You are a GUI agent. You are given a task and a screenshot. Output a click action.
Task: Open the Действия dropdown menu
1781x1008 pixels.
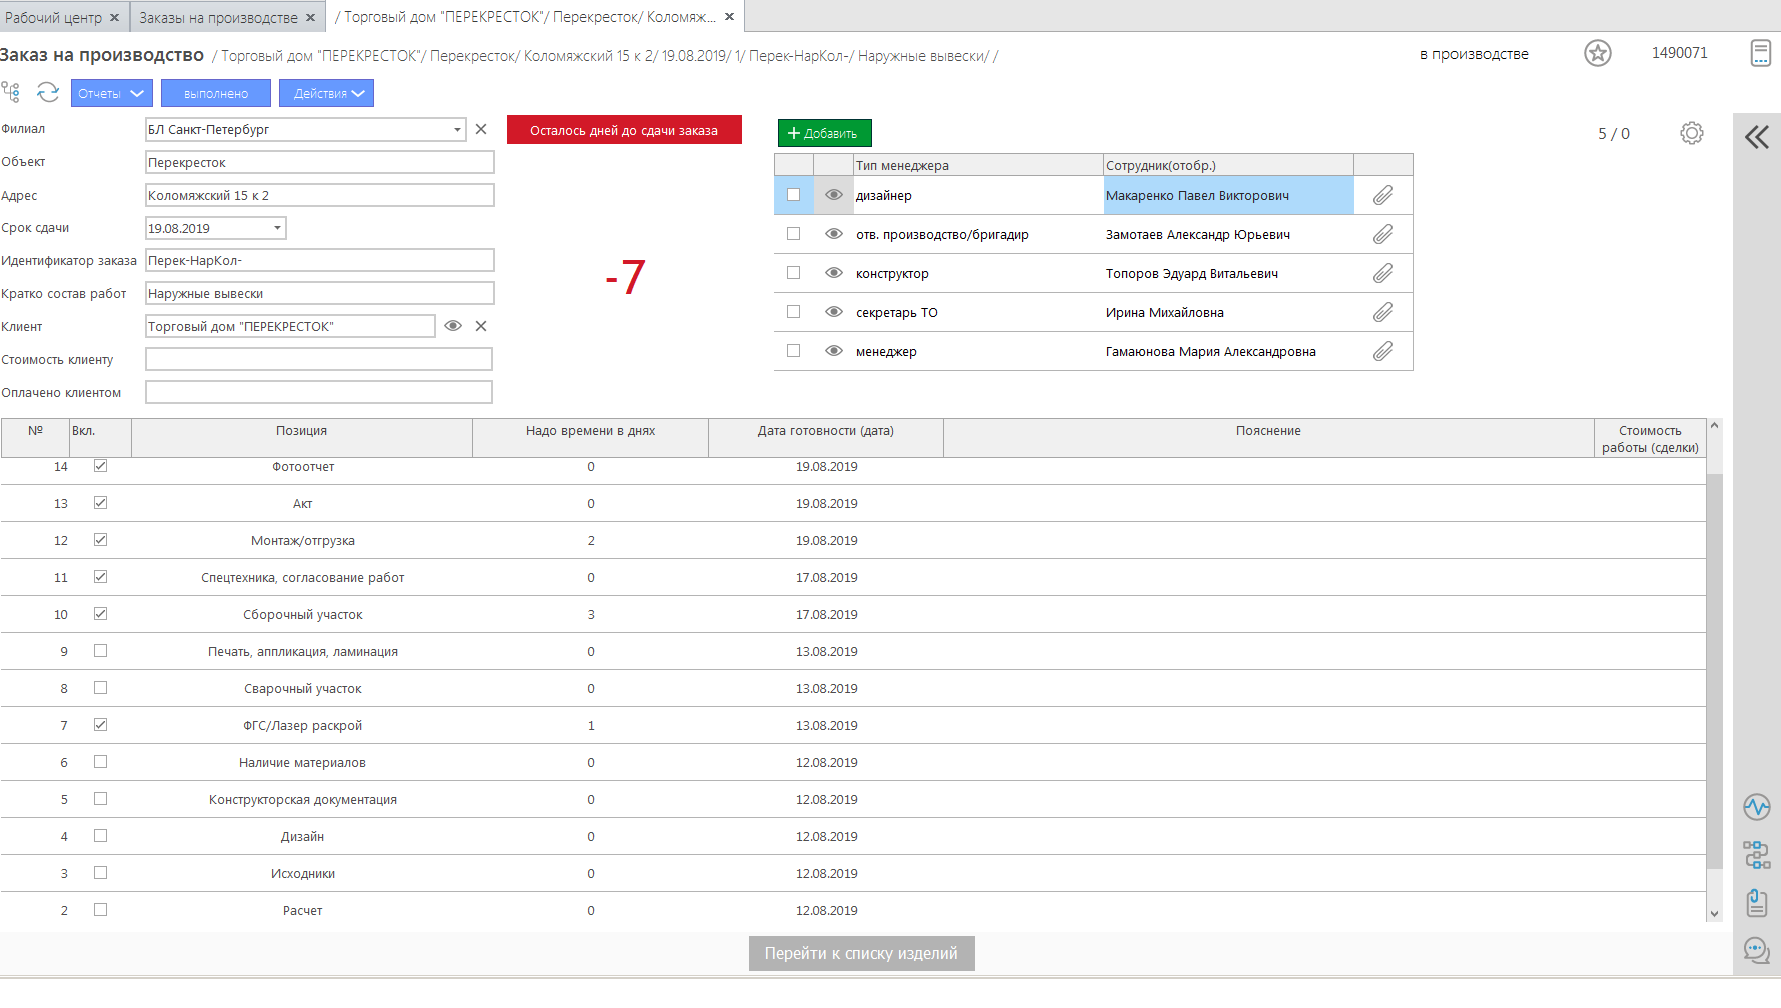pyautogui.click(x=328, y=93)
